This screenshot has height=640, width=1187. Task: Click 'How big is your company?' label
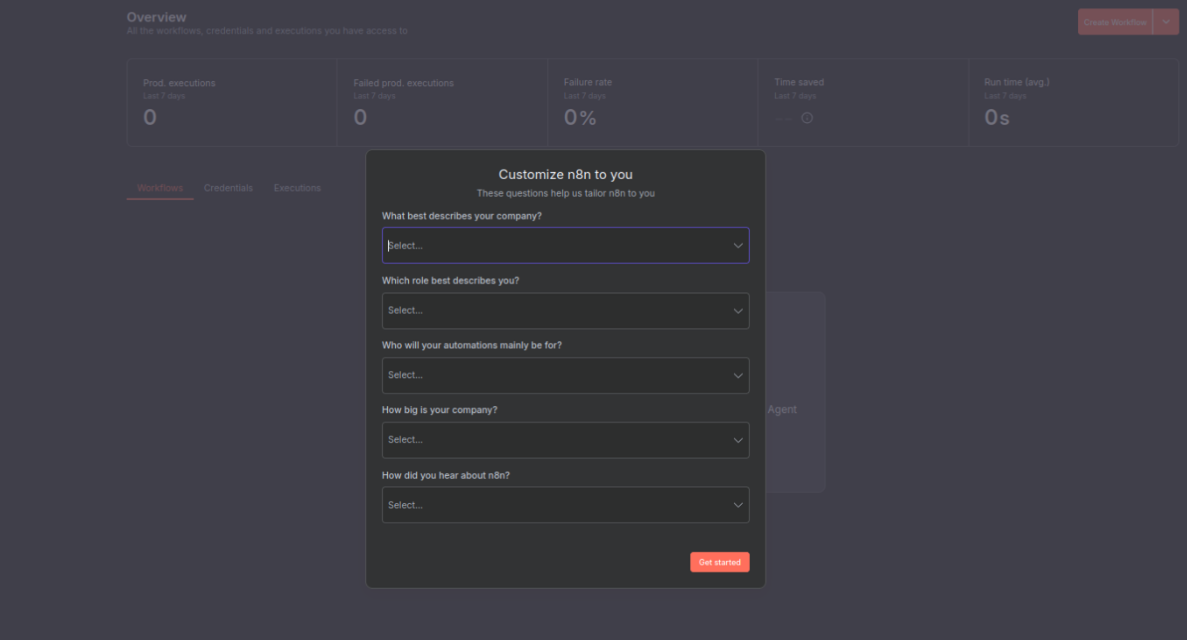(x=440, y=410)
